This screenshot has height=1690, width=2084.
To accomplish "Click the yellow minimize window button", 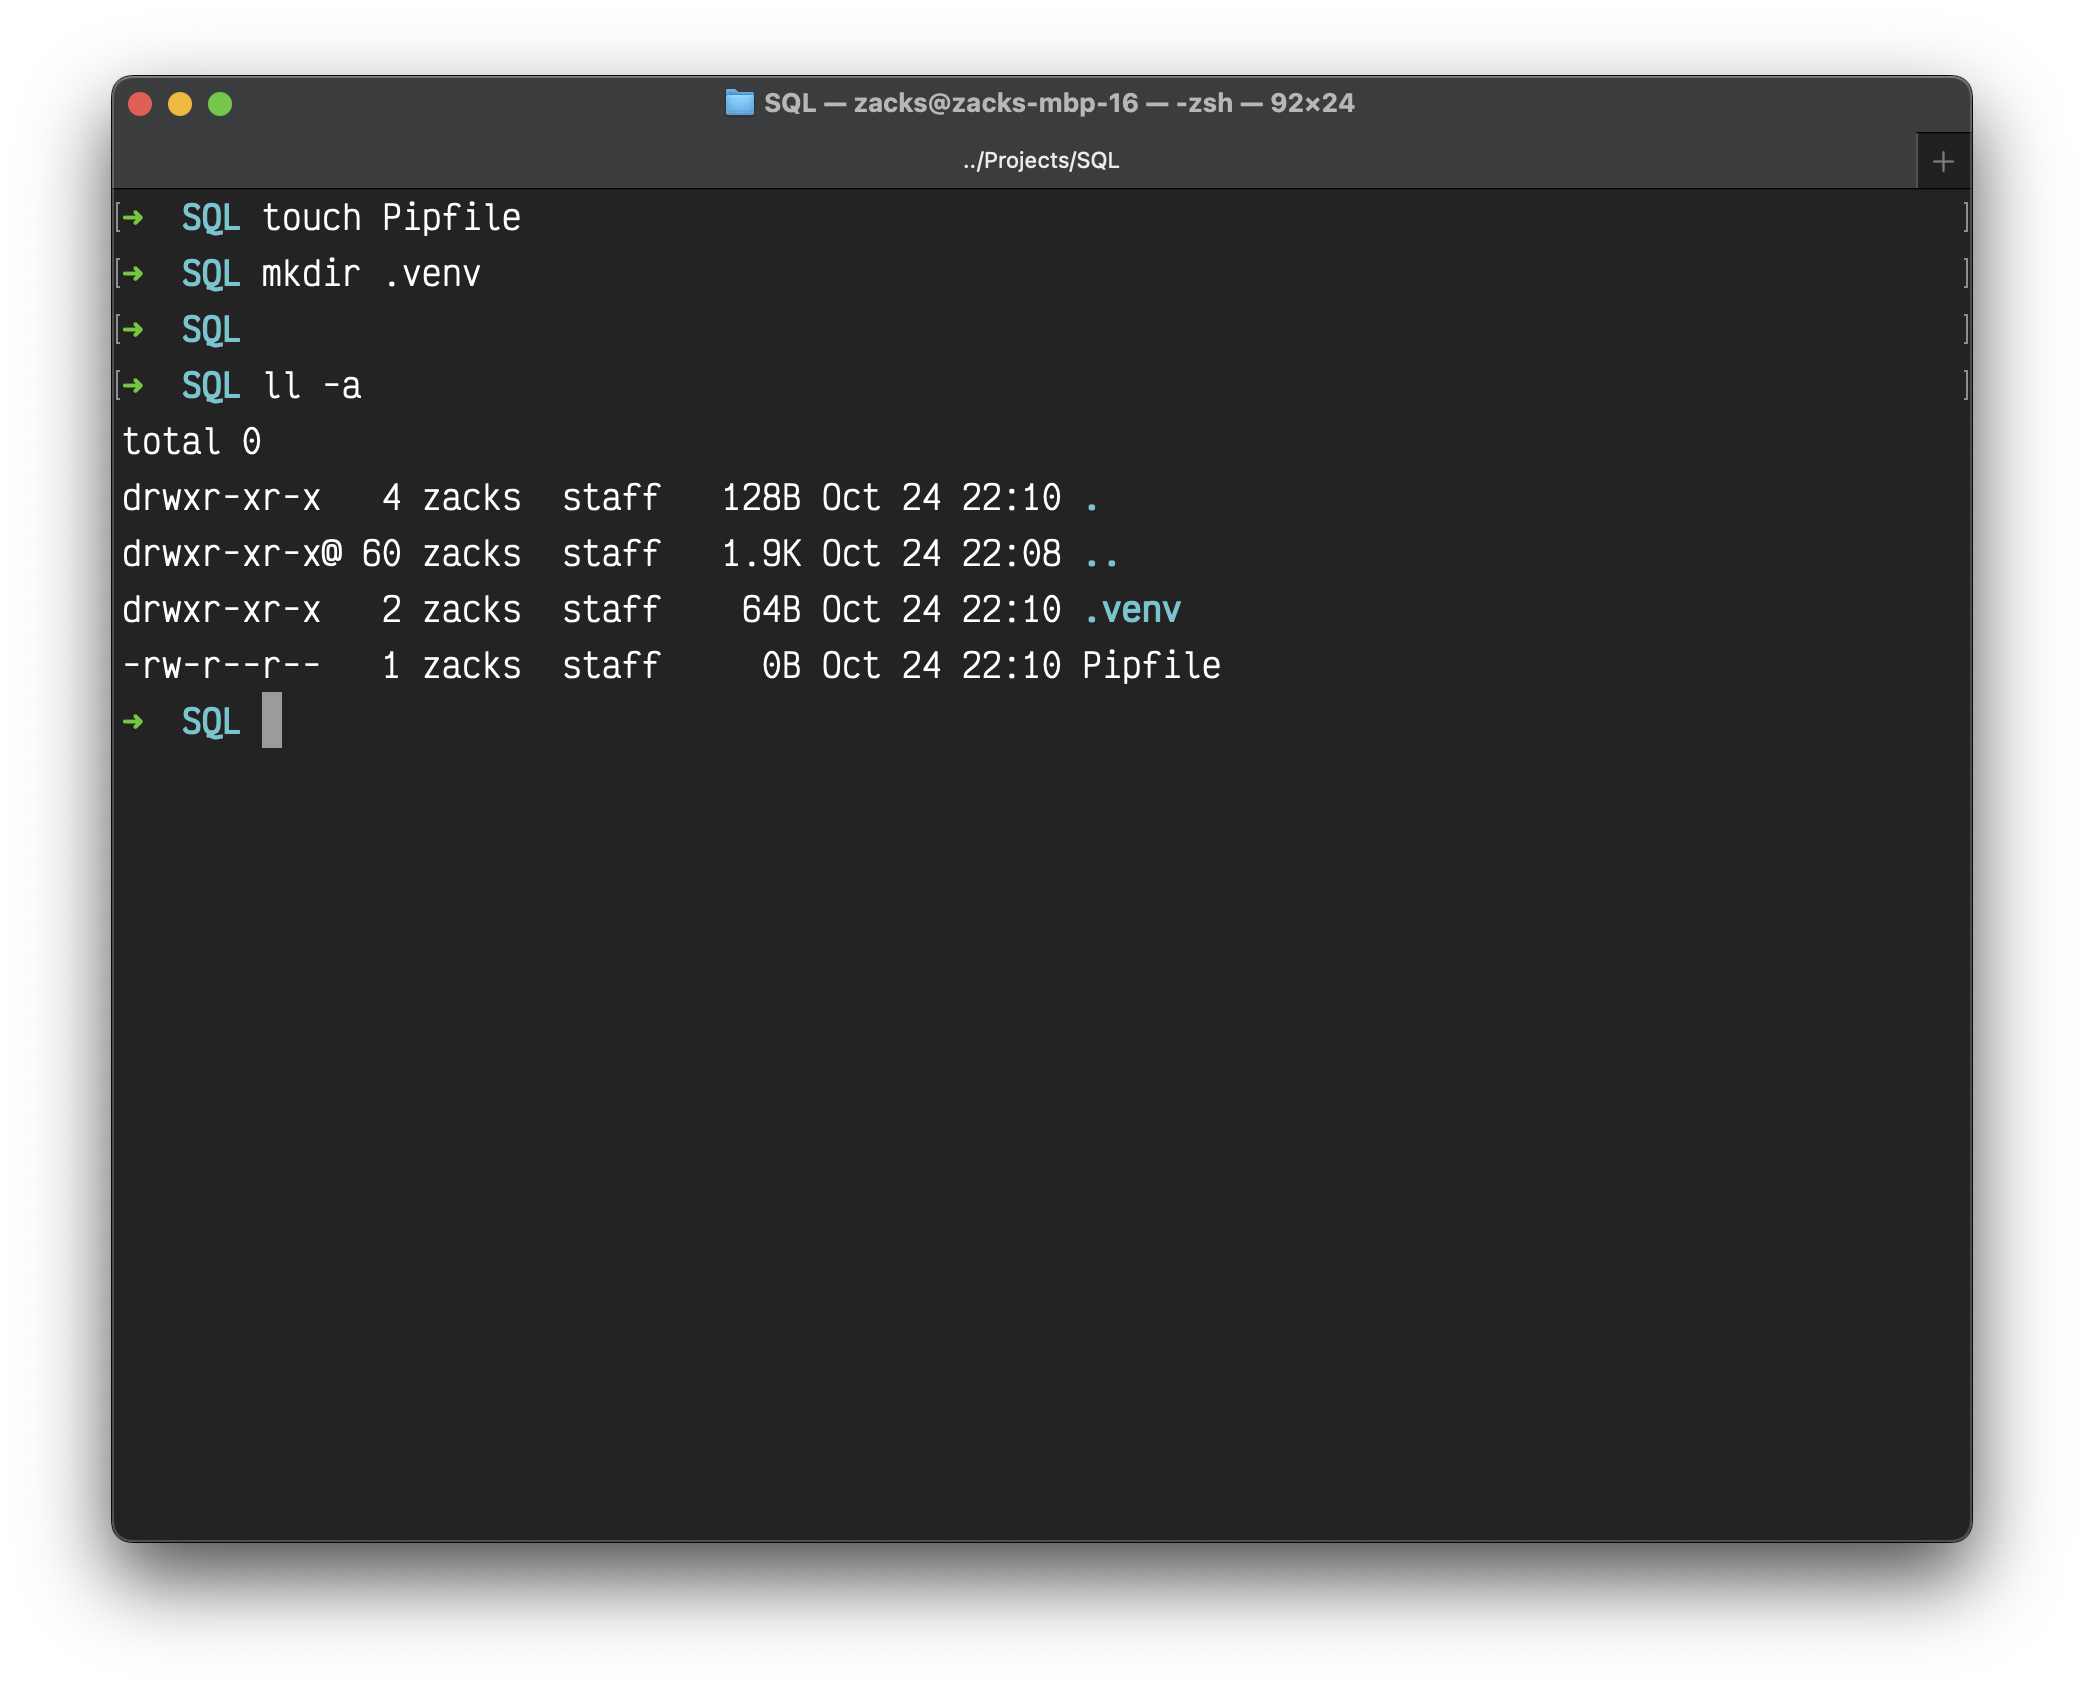I will 180,104.
